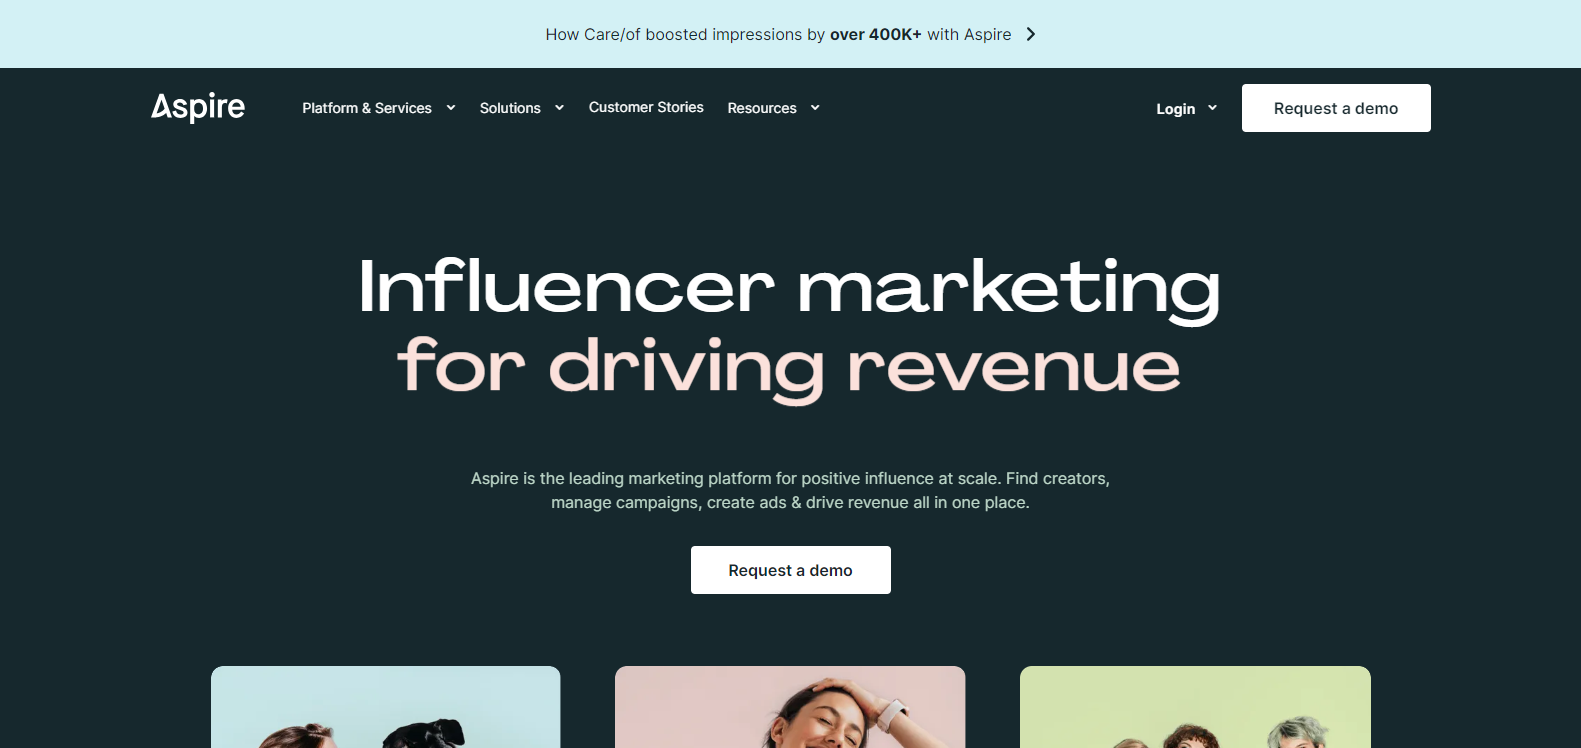Viewport: 1581px width, 748px height.
Task: Expand the Login chevron arrow
Action: (x=1212, y=108)
